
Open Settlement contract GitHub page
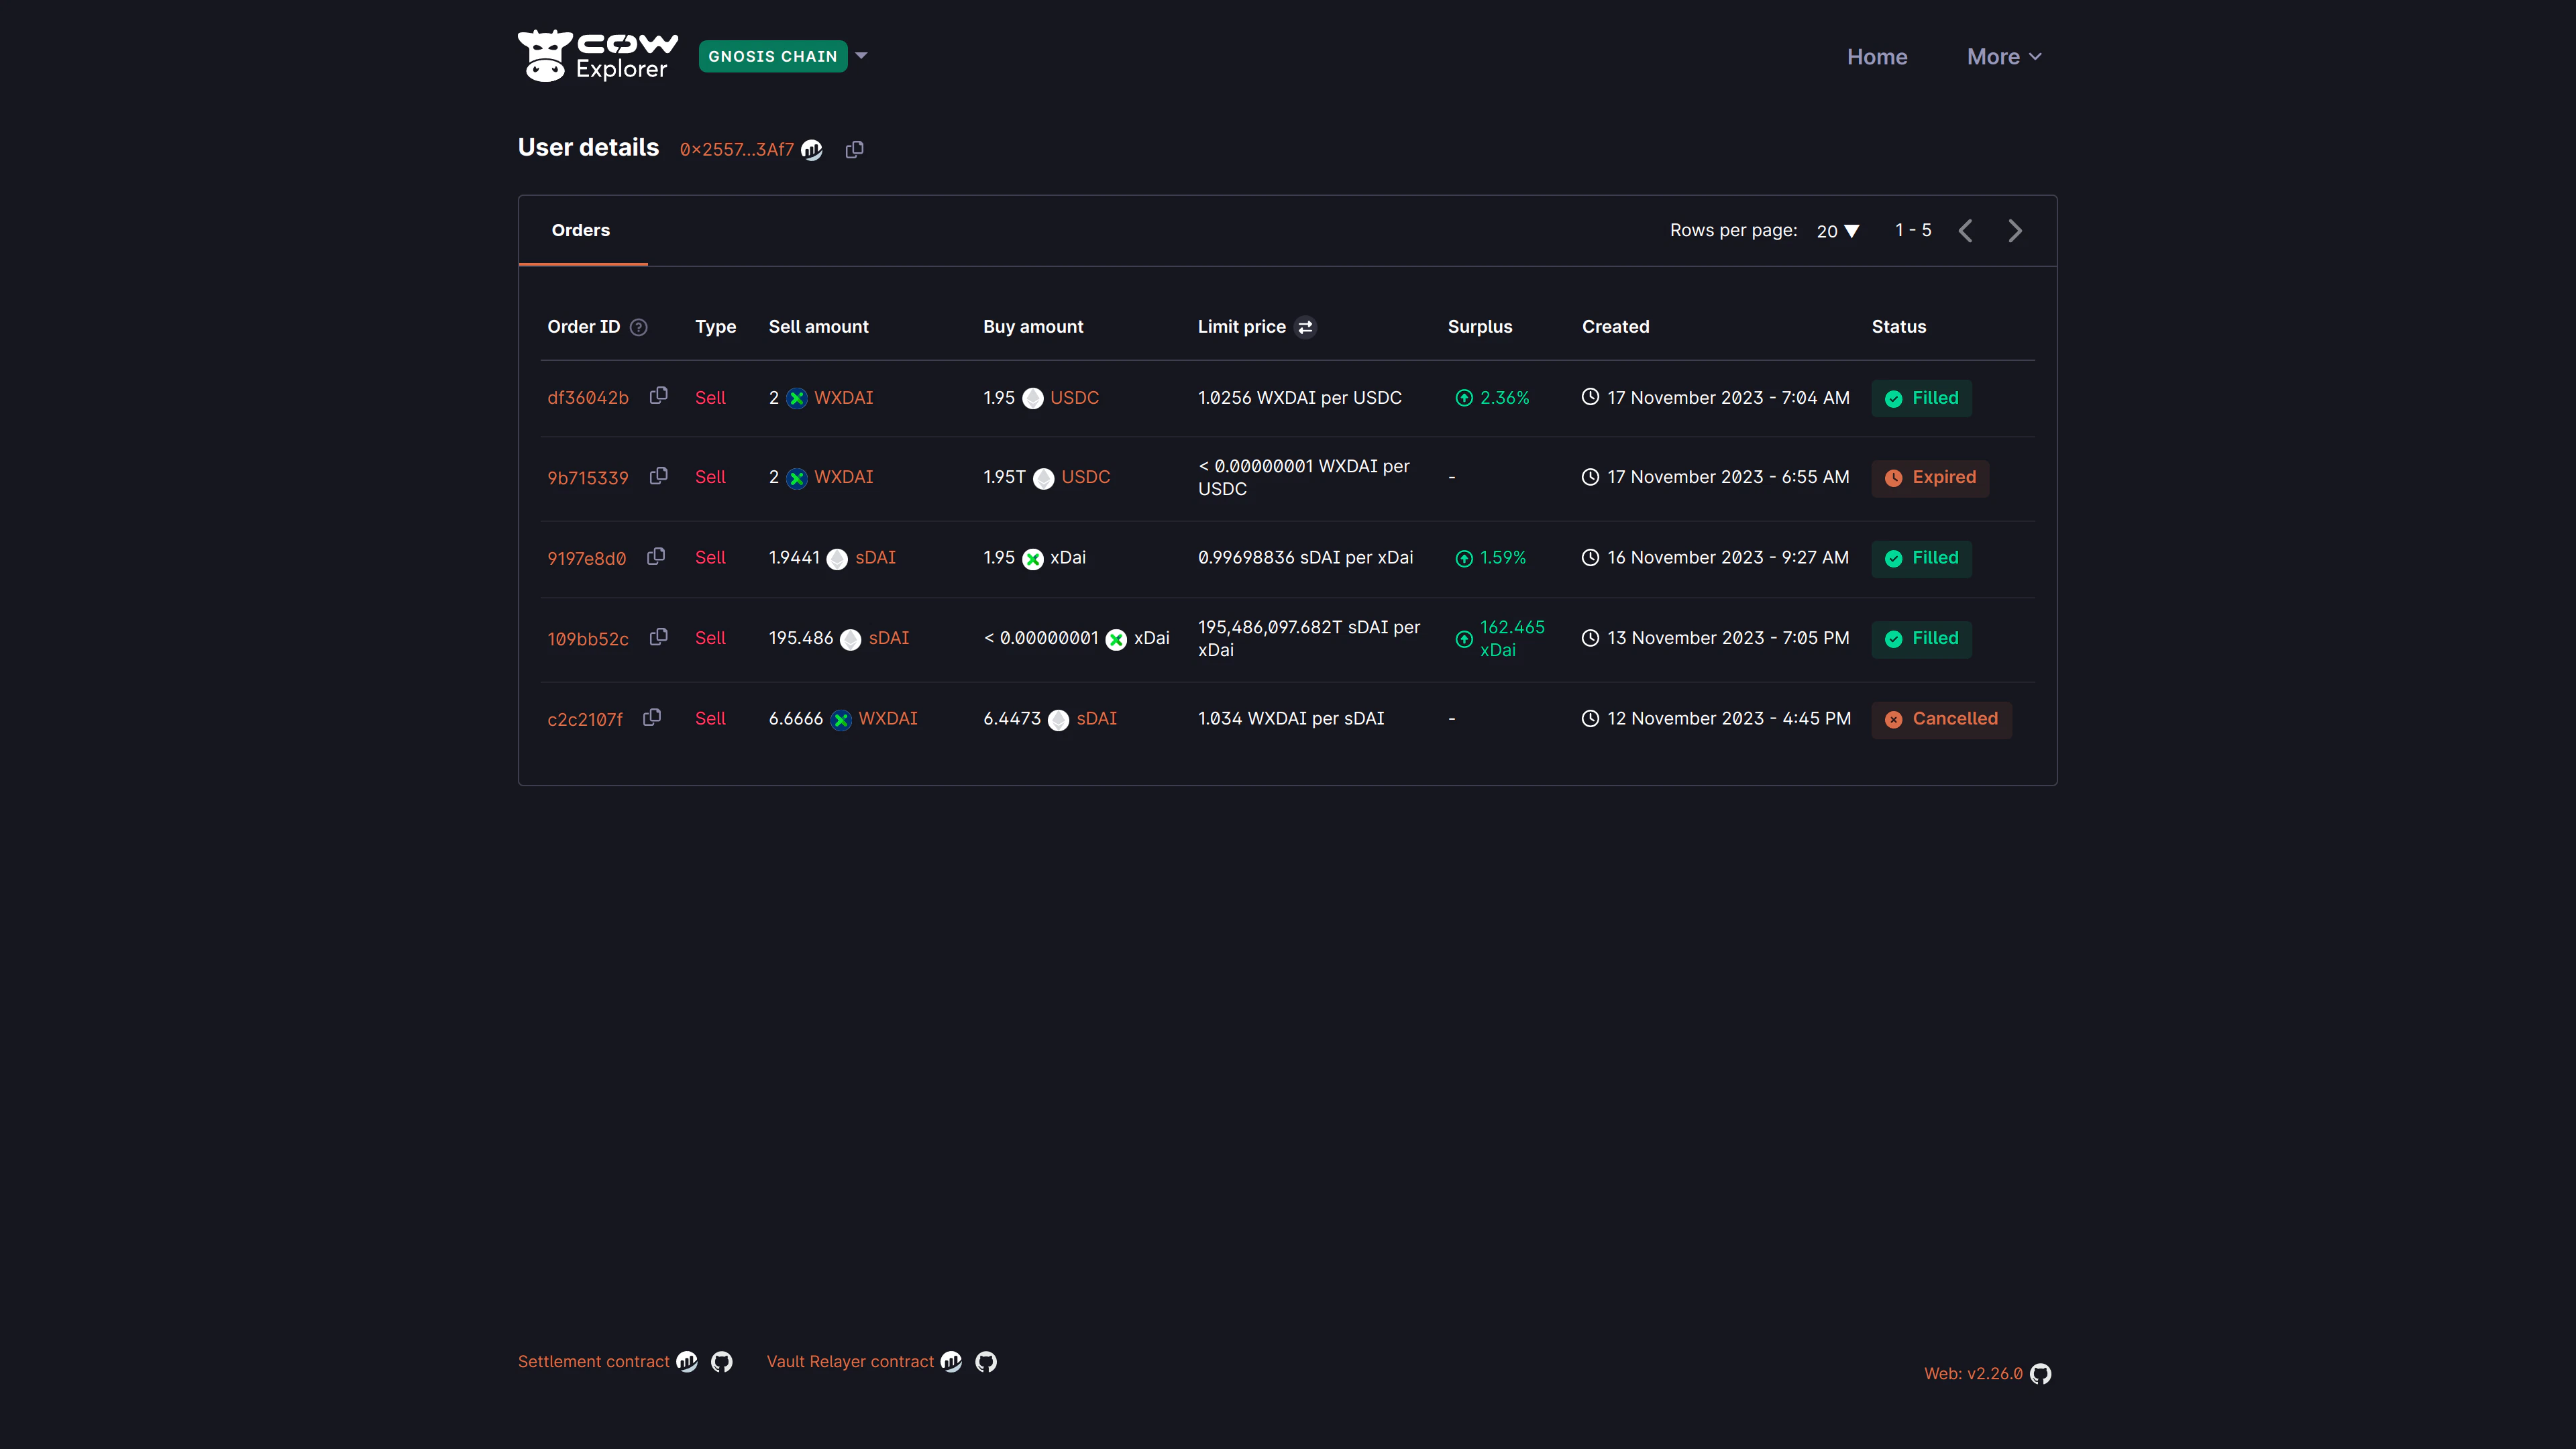(721, 1361)
